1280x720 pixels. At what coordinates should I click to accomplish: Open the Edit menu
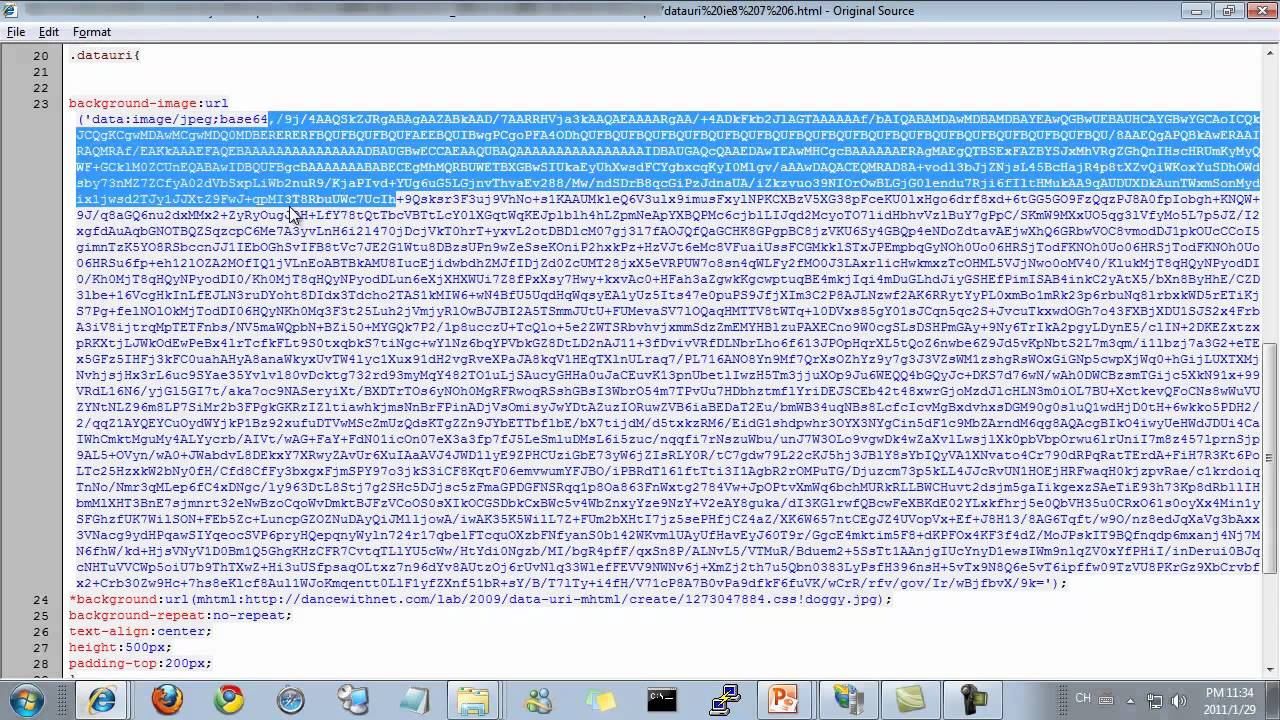(x=48, y=32)
